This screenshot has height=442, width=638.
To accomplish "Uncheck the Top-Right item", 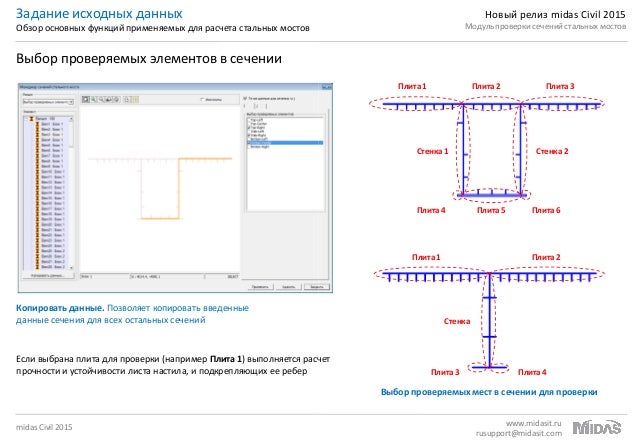I will [x=249, y=127].
